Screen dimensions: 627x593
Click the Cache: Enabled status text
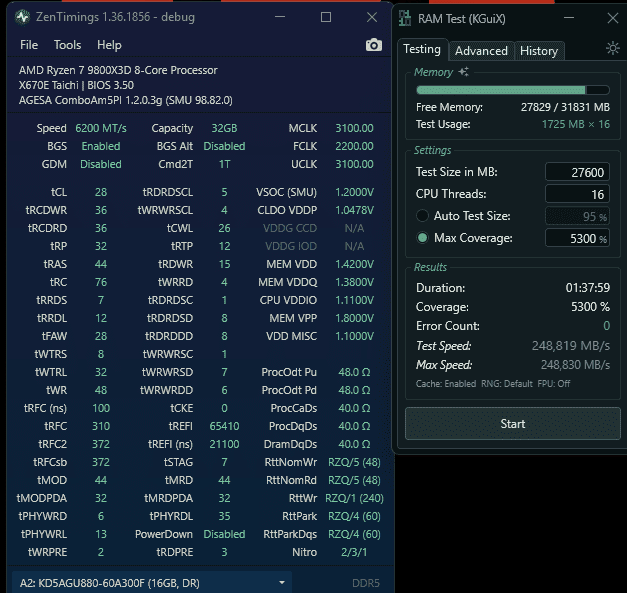[446, 383]
